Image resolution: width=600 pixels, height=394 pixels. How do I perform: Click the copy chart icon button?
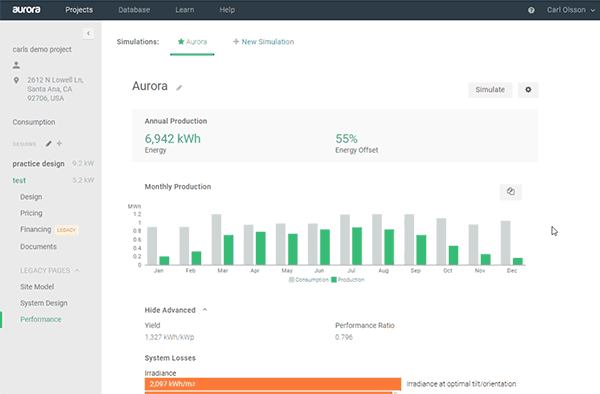point(510,192)
